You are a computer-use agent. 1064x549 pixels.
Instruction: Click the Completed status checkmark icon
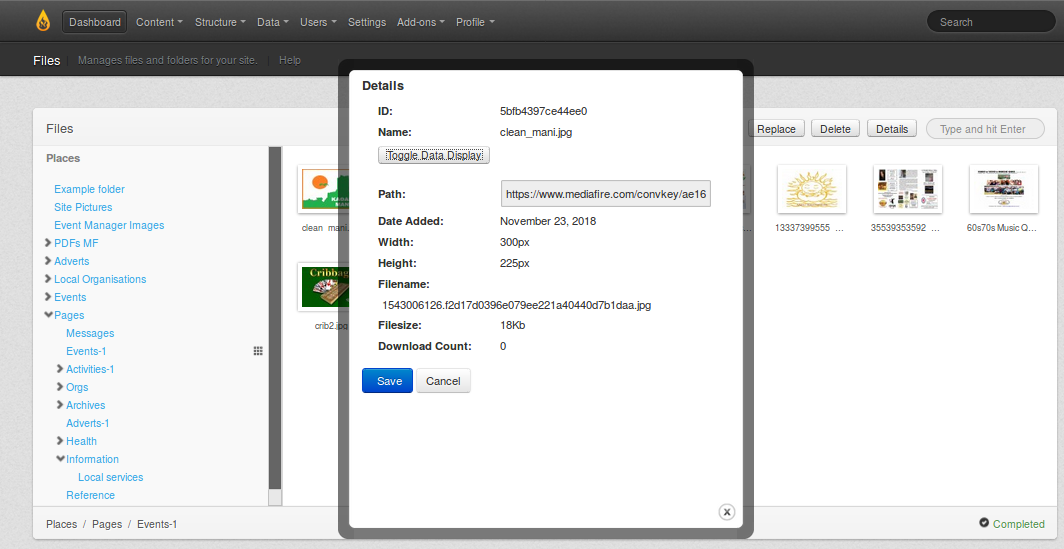[984, 523]
